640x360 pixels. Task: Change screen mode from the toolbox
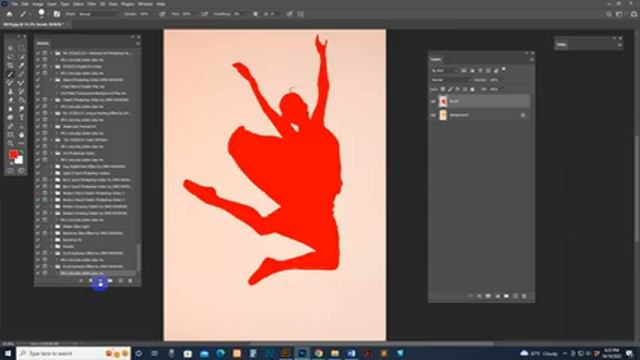pyautogui.click(x=21, y=171)
